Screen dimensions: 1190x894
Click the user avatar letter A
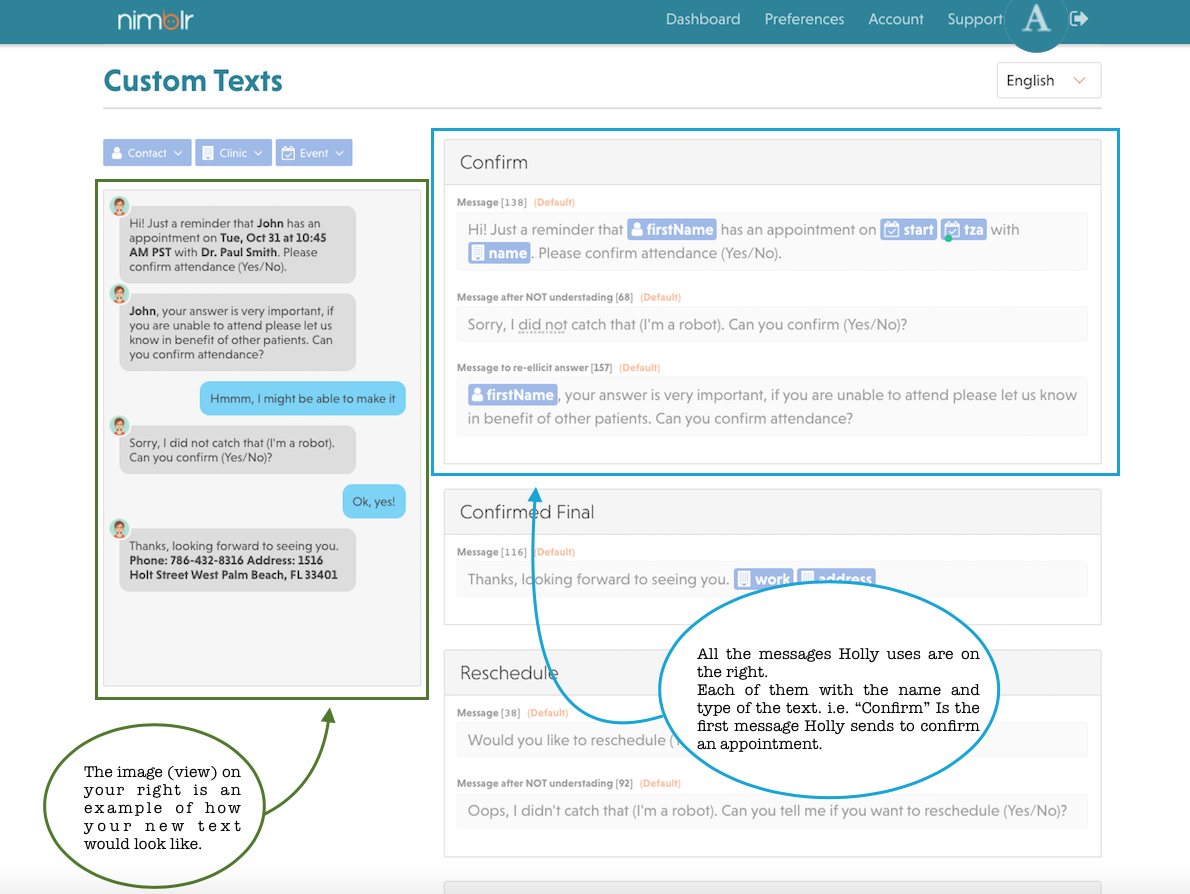tap(1036, 18)
